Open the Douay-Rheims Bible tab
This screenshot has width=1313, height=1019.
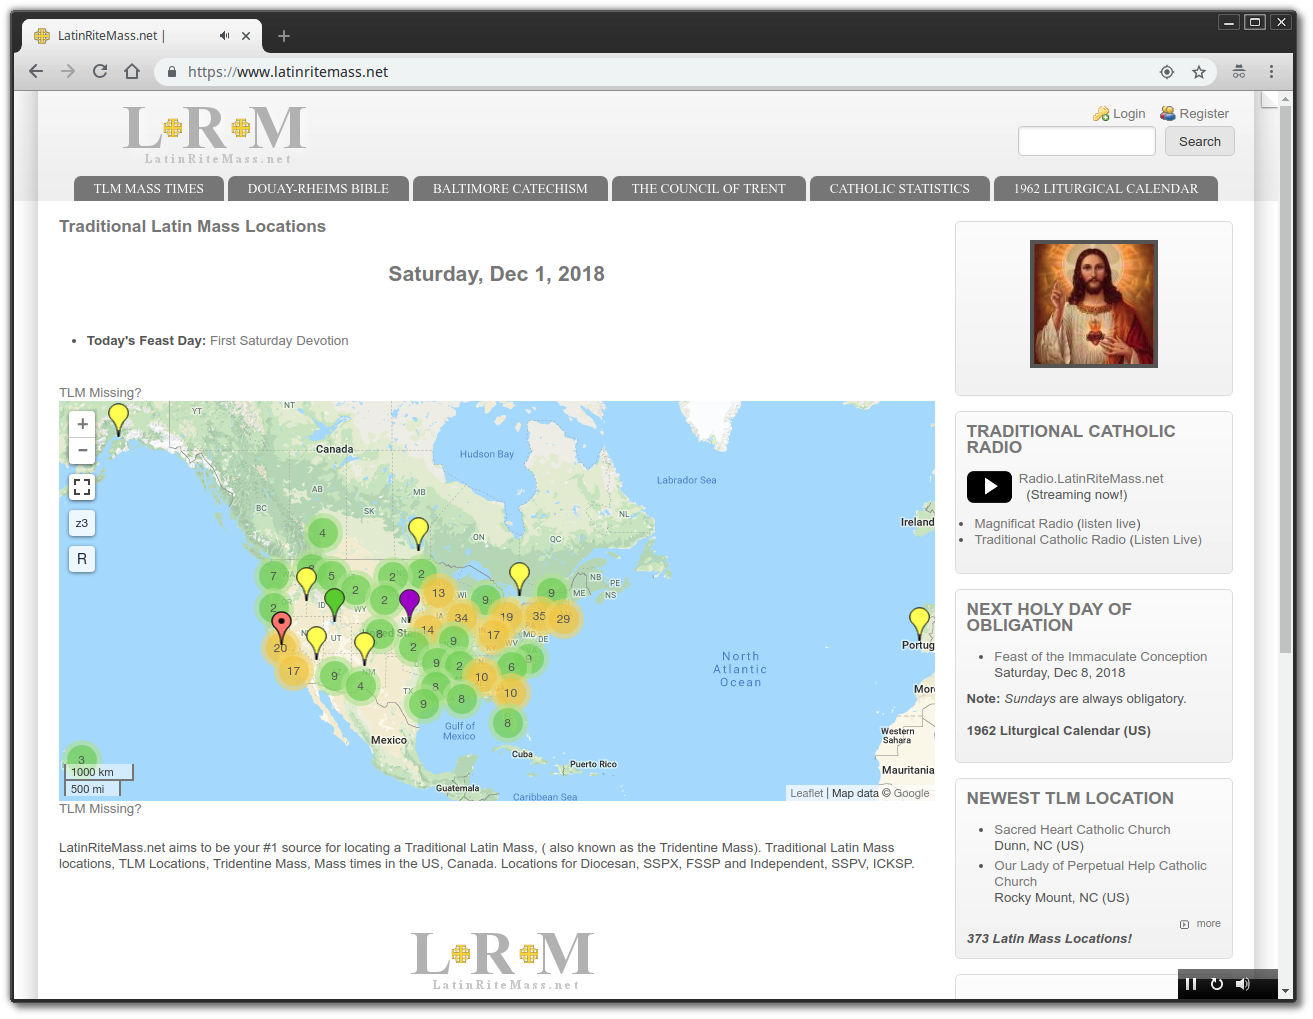click(318, 189)
